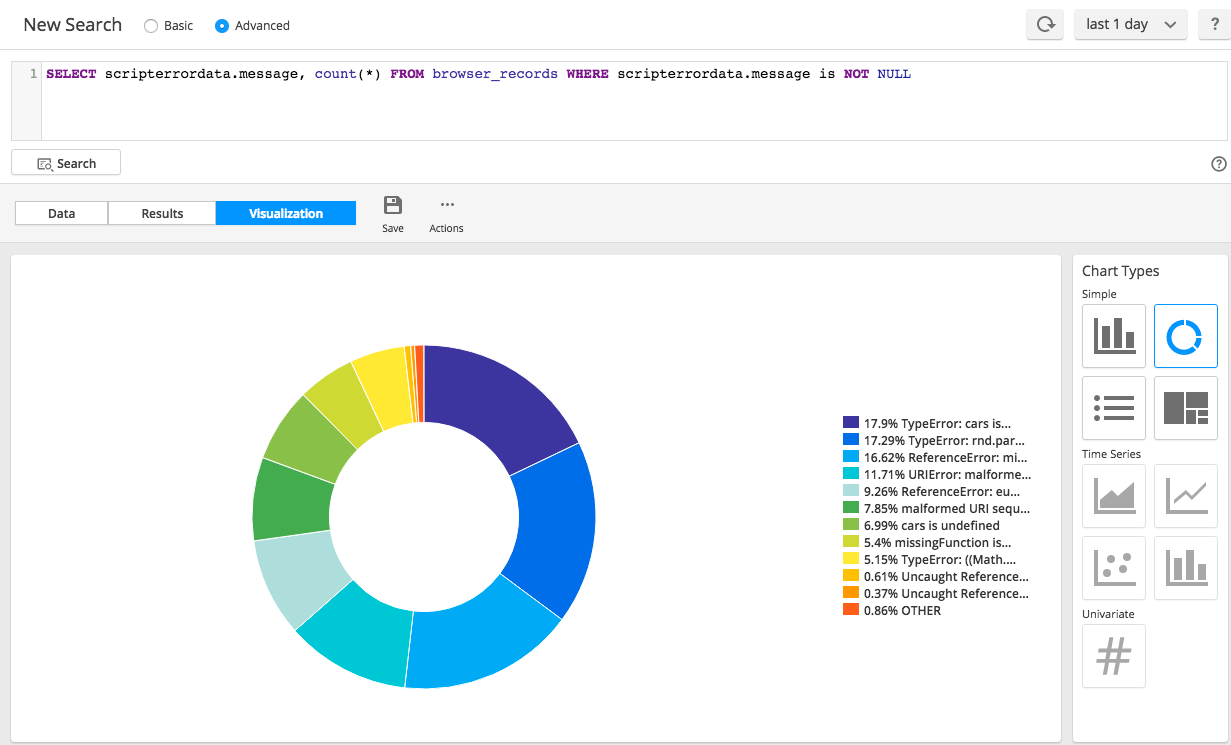Screen dimensions: 1231x745
Task: Click the Chart Types panel heading
Action: click(1121, 271)
